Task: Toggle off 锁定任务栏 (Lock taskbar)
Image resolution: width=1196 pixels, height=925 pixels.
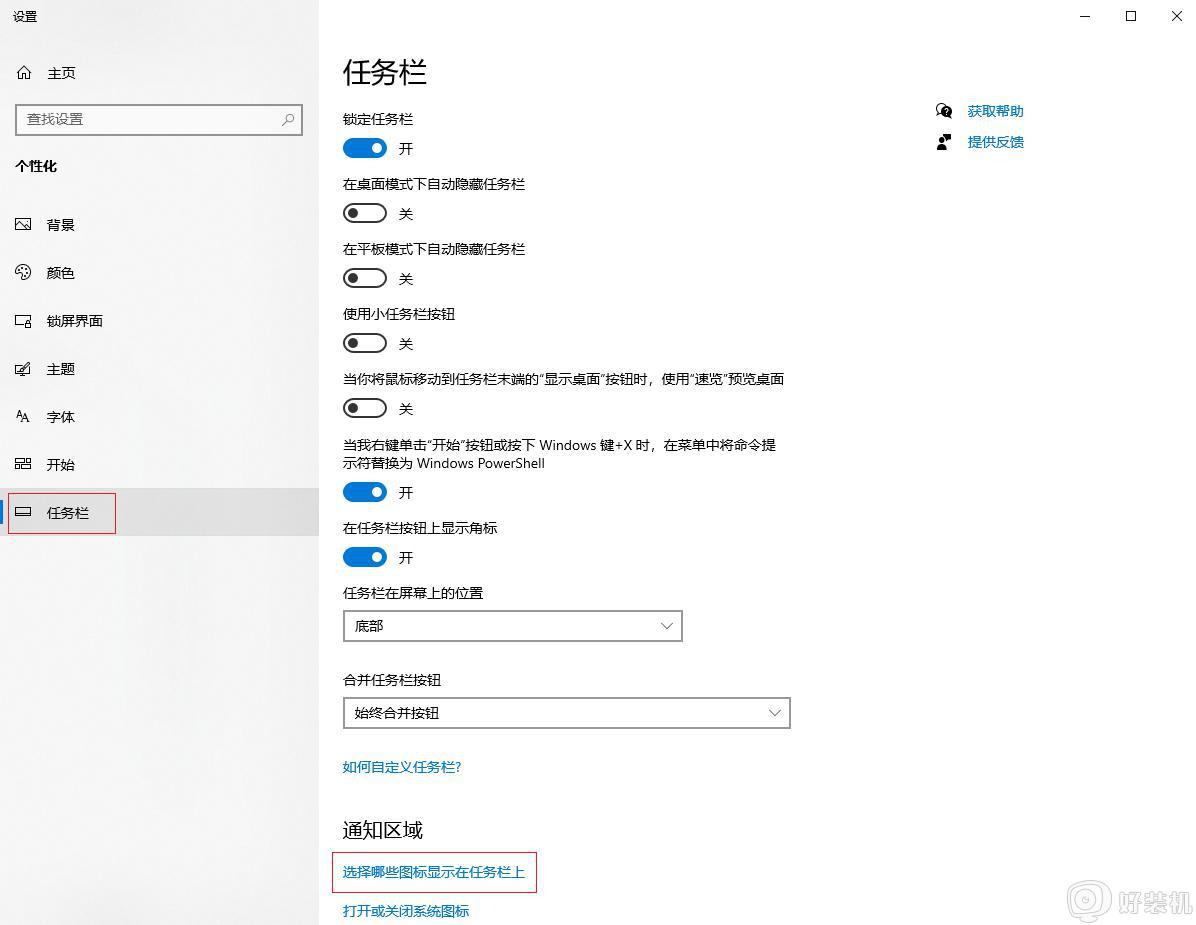Action: [364, 147]
